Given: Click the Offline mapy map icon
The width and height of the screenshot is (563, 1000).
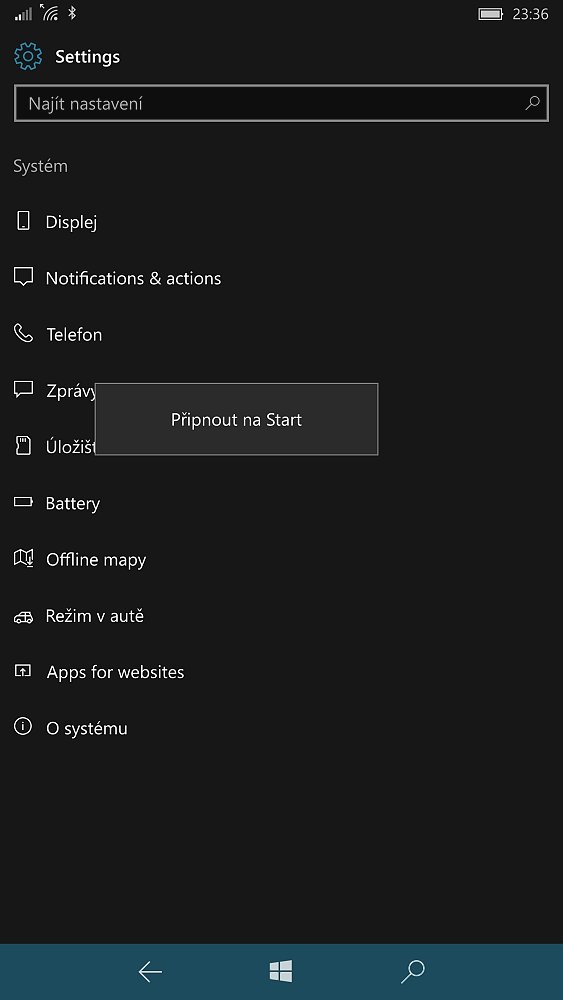Looking at the screenshot, I should tap(23, 558).
